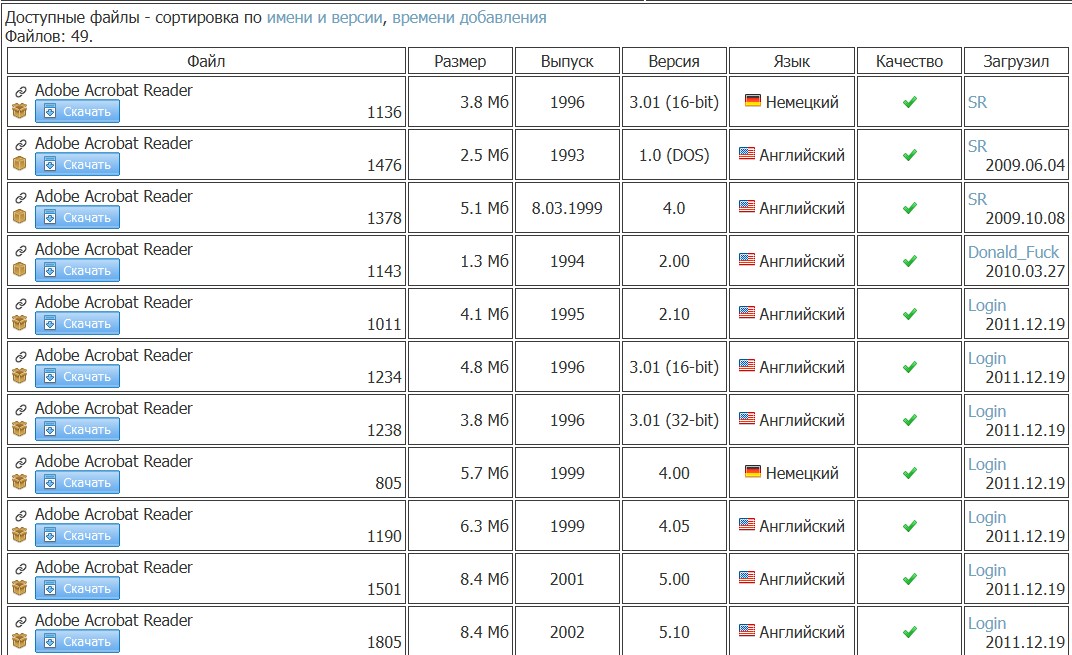Open uploader SR profile dated 2009.10.08
The width and height of the screenshot is (1072, 655).
click(977, 199)
